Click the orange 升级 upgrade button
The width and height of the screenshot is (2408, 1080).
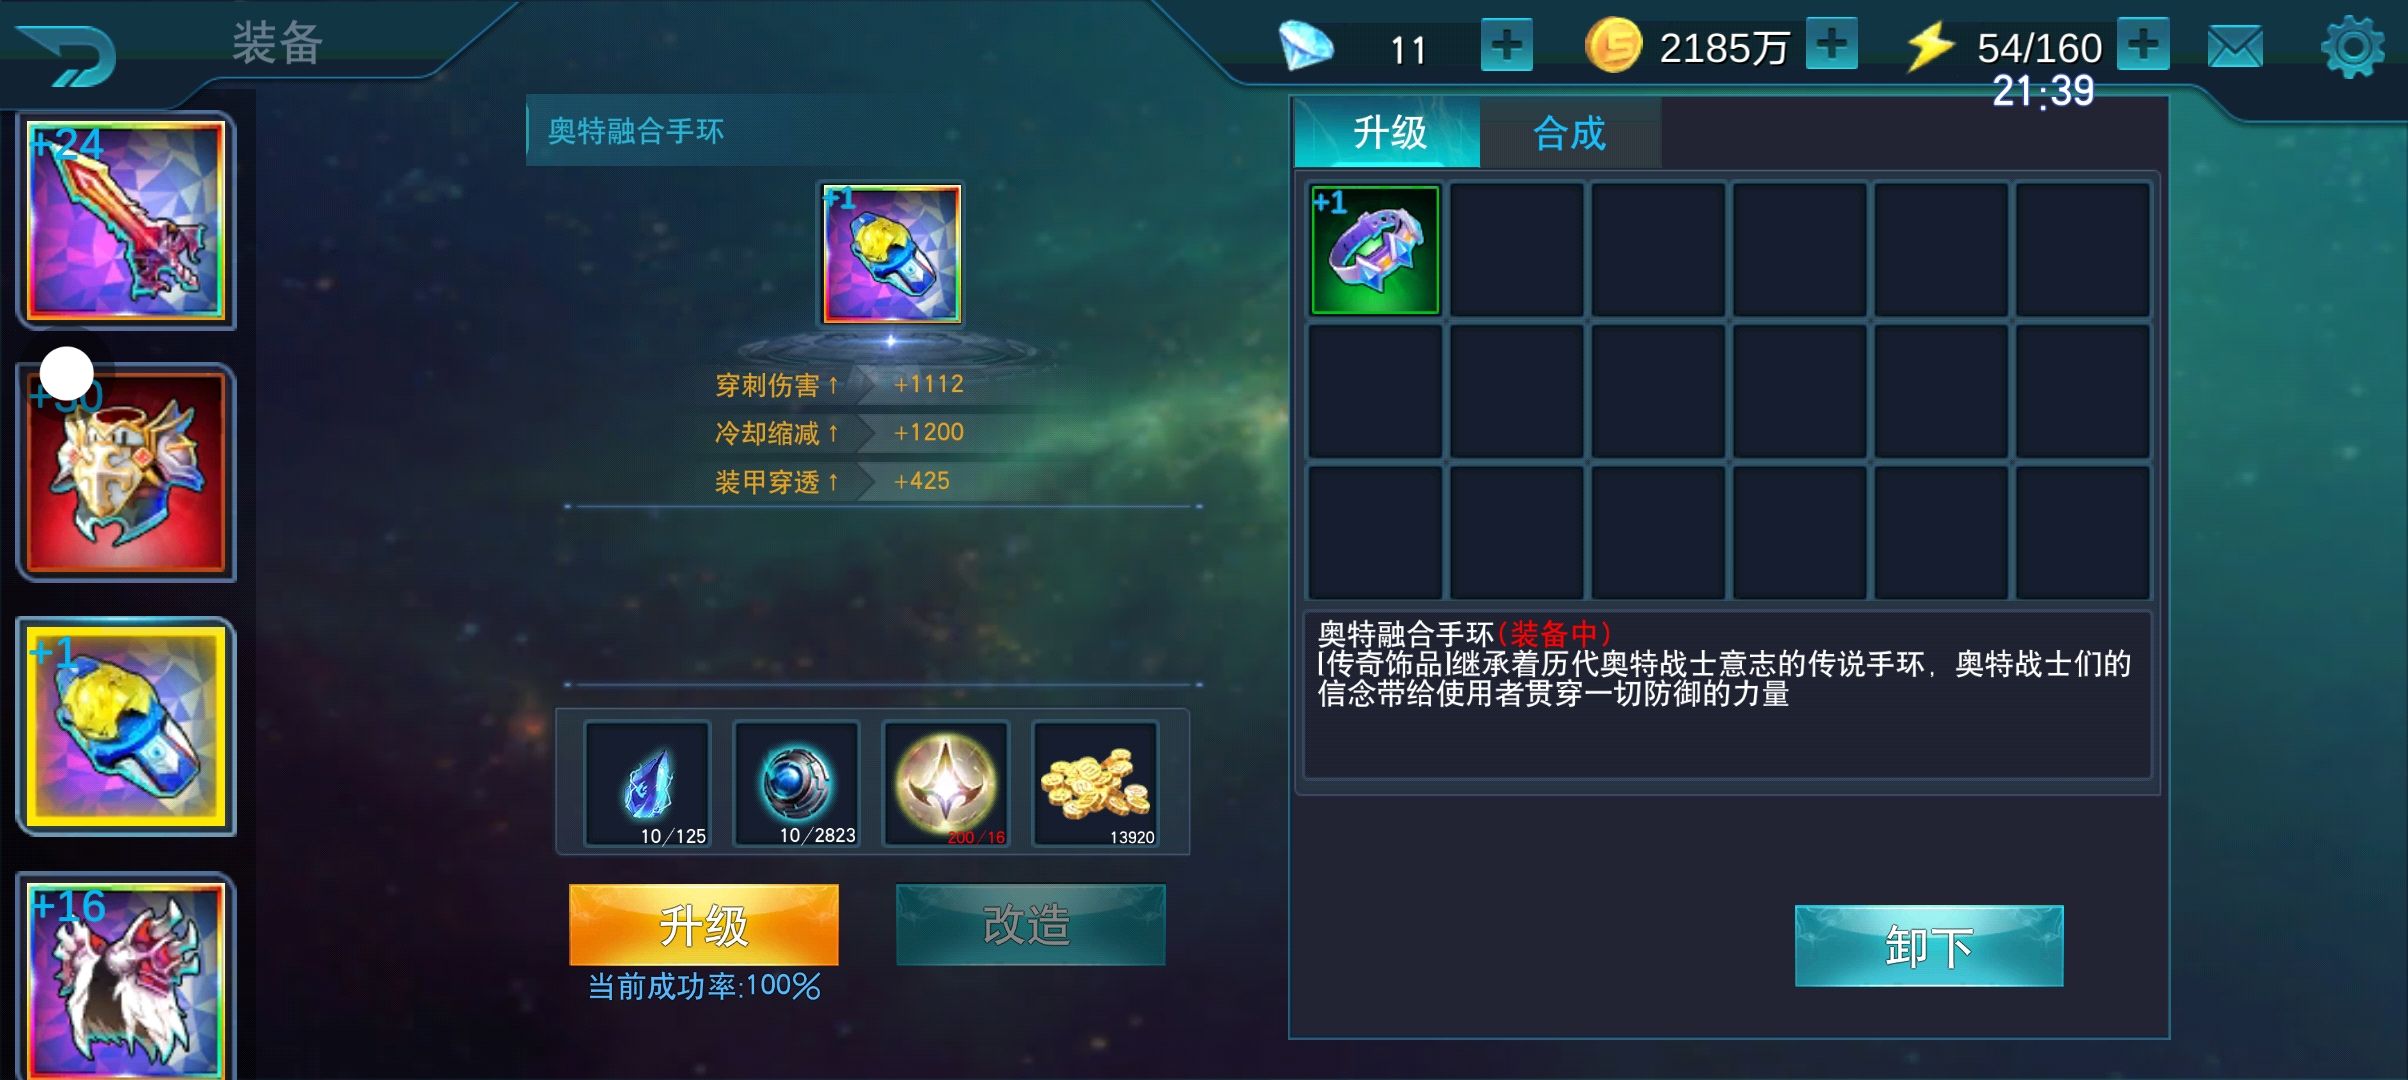pos(704,925)
